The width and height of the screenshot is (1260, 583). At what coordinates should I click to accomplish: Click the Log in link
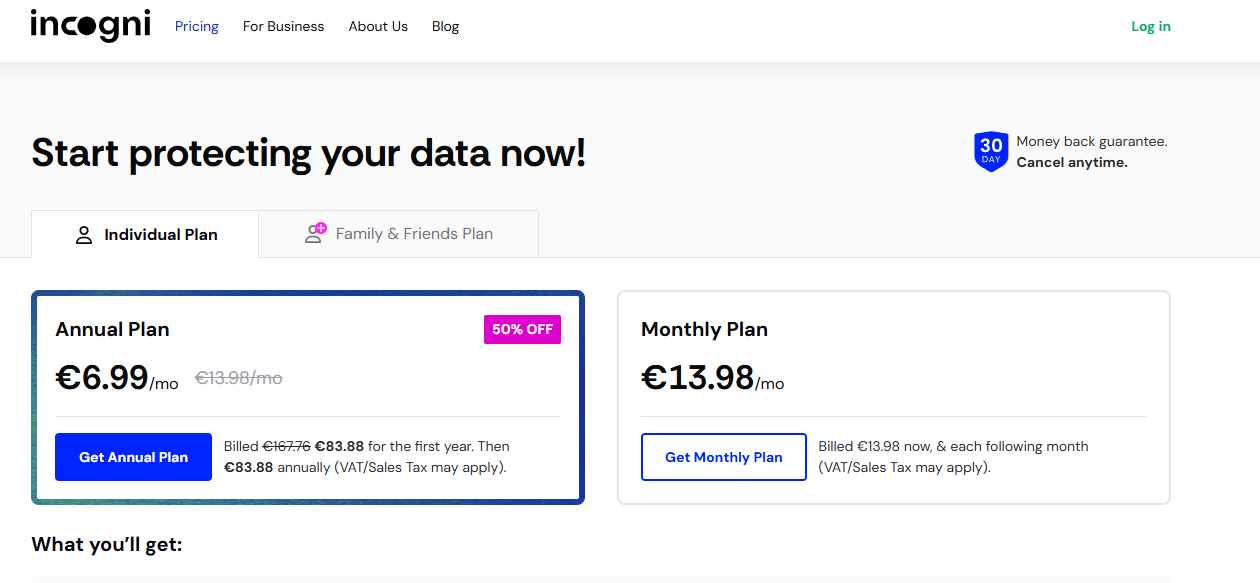1150,26
